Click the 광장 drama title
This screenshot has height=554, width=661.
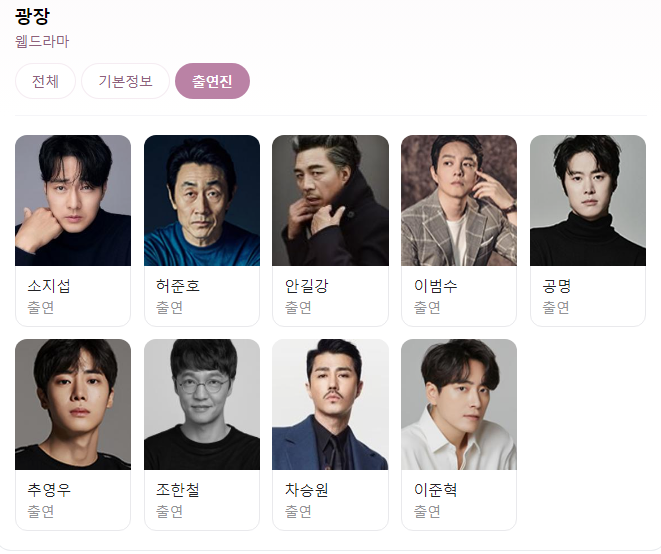(x=32, y=16)
